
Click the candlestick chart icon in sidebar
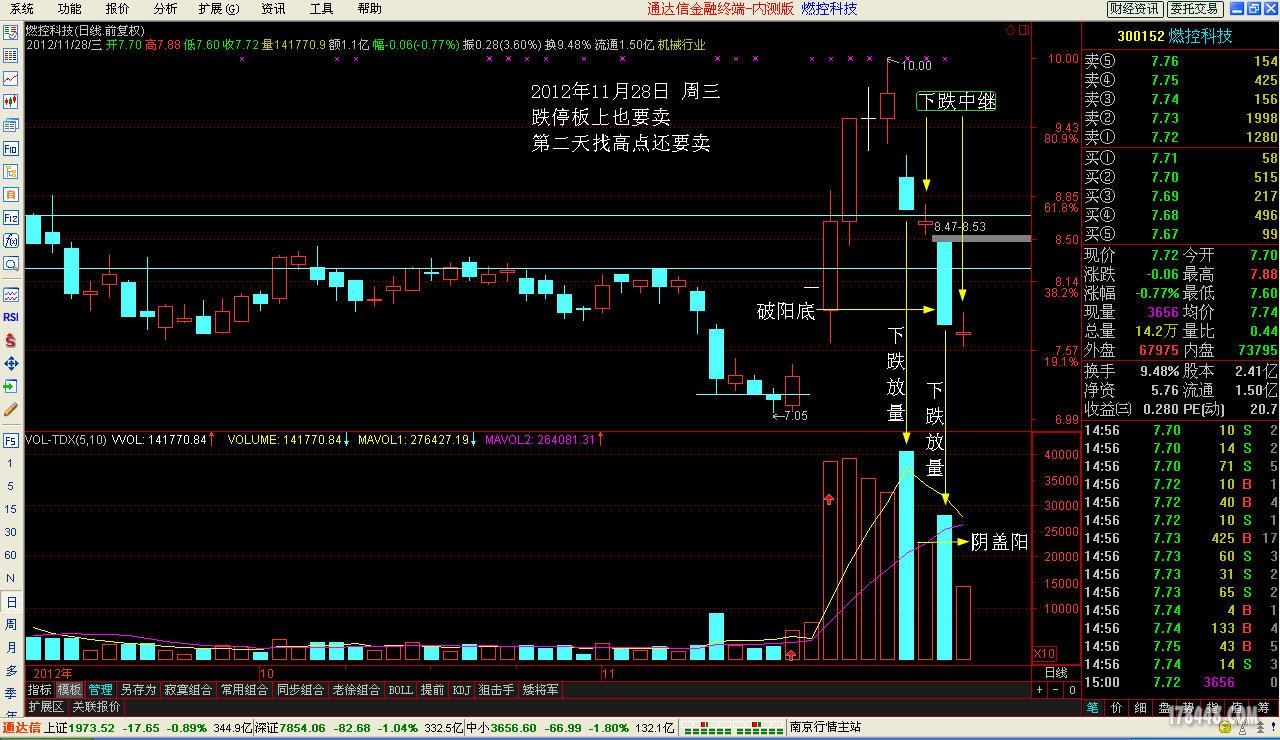pos(11,102)
